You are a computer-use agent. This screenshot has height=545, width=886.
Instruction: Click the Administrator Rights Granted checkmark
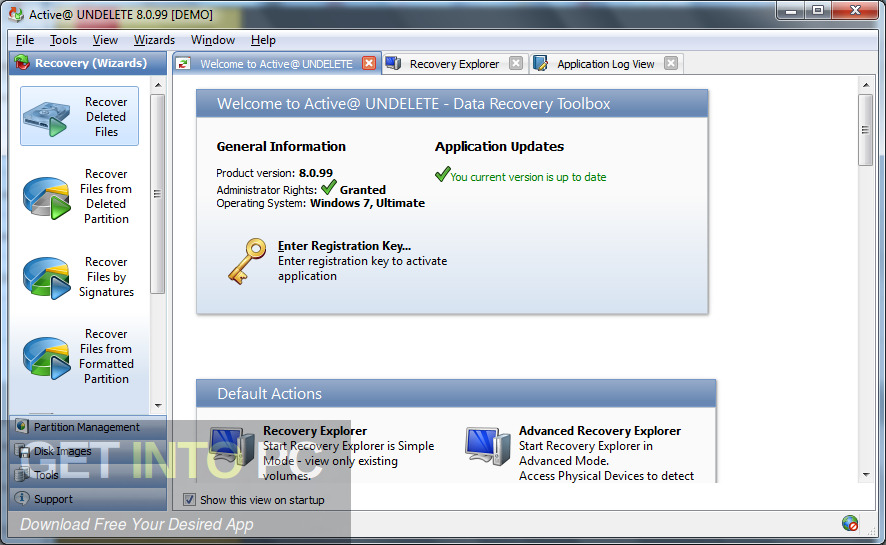(328, 187)
